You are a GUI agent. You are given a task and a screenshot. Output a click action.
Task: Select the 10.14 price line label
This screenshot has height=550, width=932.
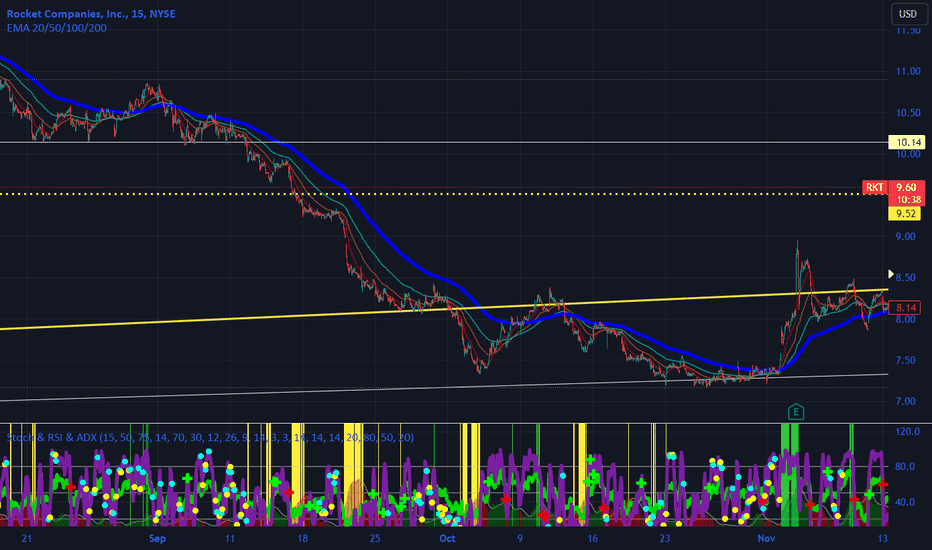tap(907, 142)
